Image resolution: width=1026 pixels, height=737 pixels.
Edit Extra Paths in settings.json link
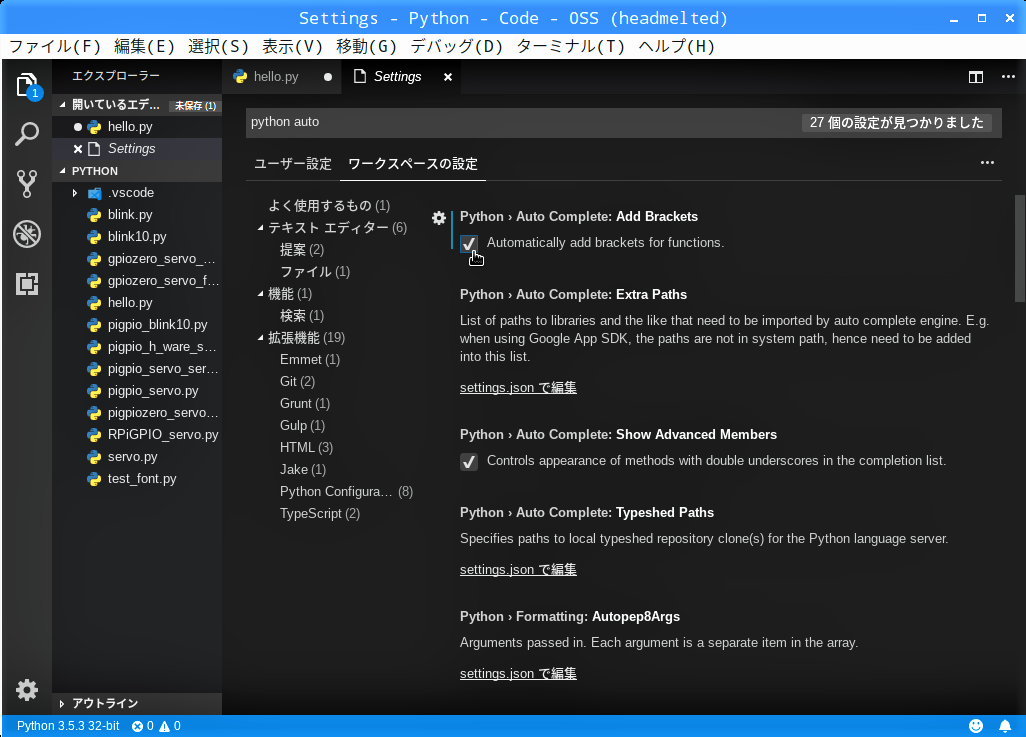[x=518, y=387]
